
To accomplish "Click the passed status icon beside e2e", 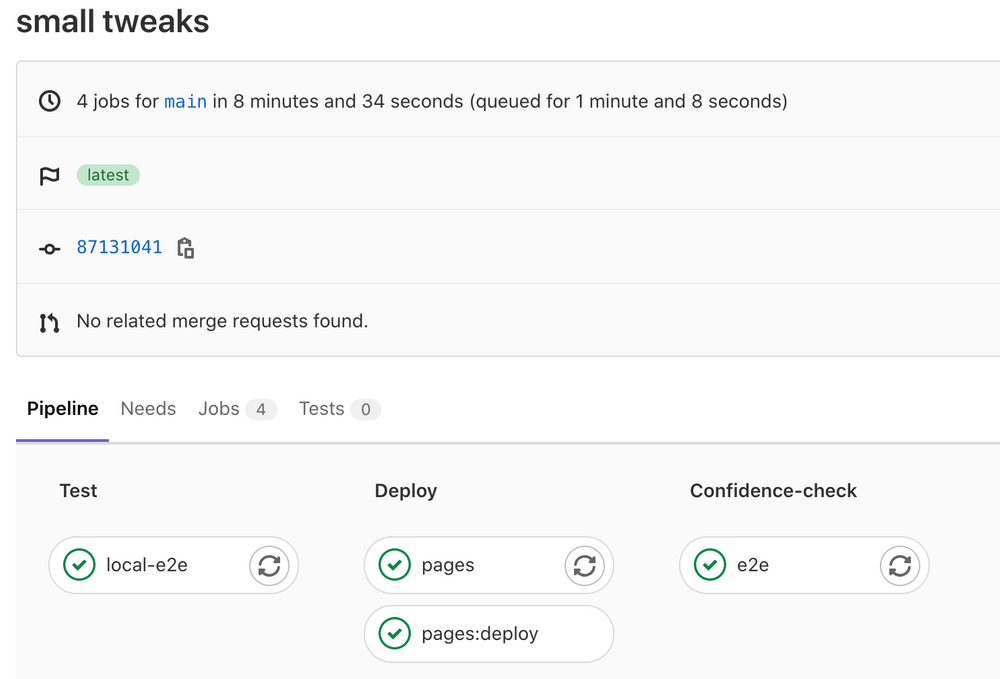I will [710, 566].
